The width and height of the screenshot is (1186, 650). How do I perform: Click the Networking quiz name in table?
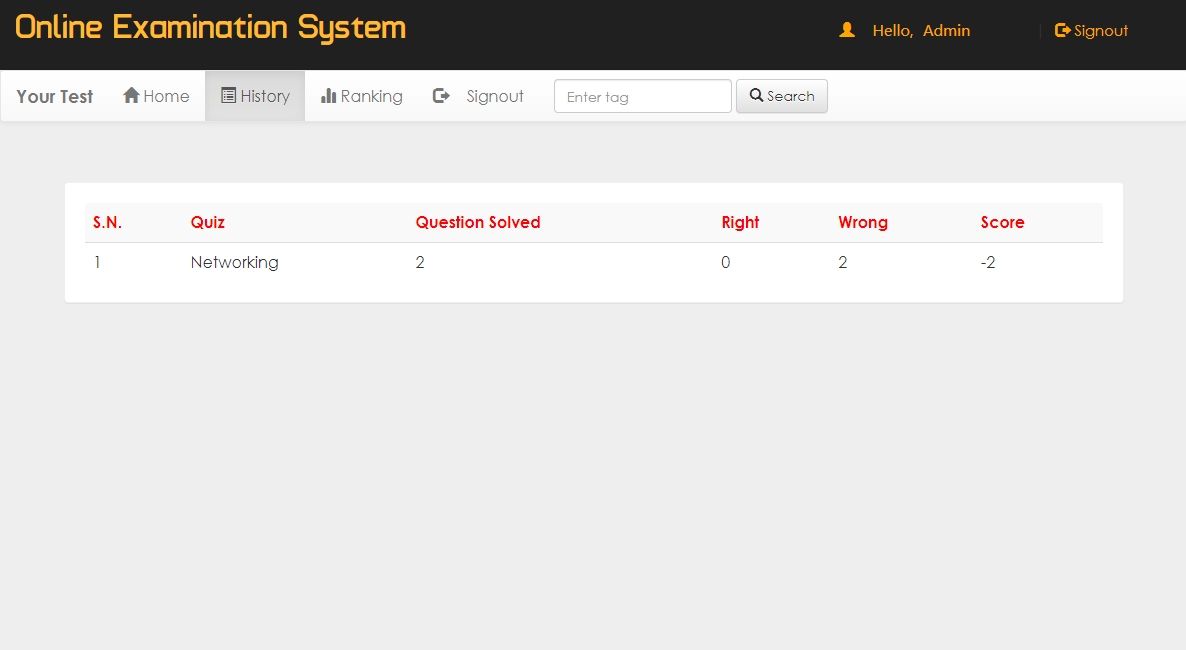coord(234,263)
